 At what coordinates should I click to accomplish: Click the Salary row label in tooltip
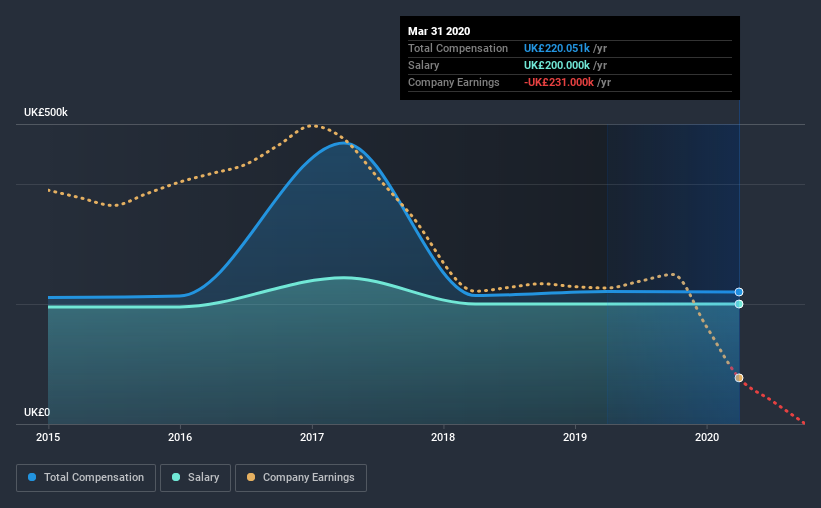[424, 65]
